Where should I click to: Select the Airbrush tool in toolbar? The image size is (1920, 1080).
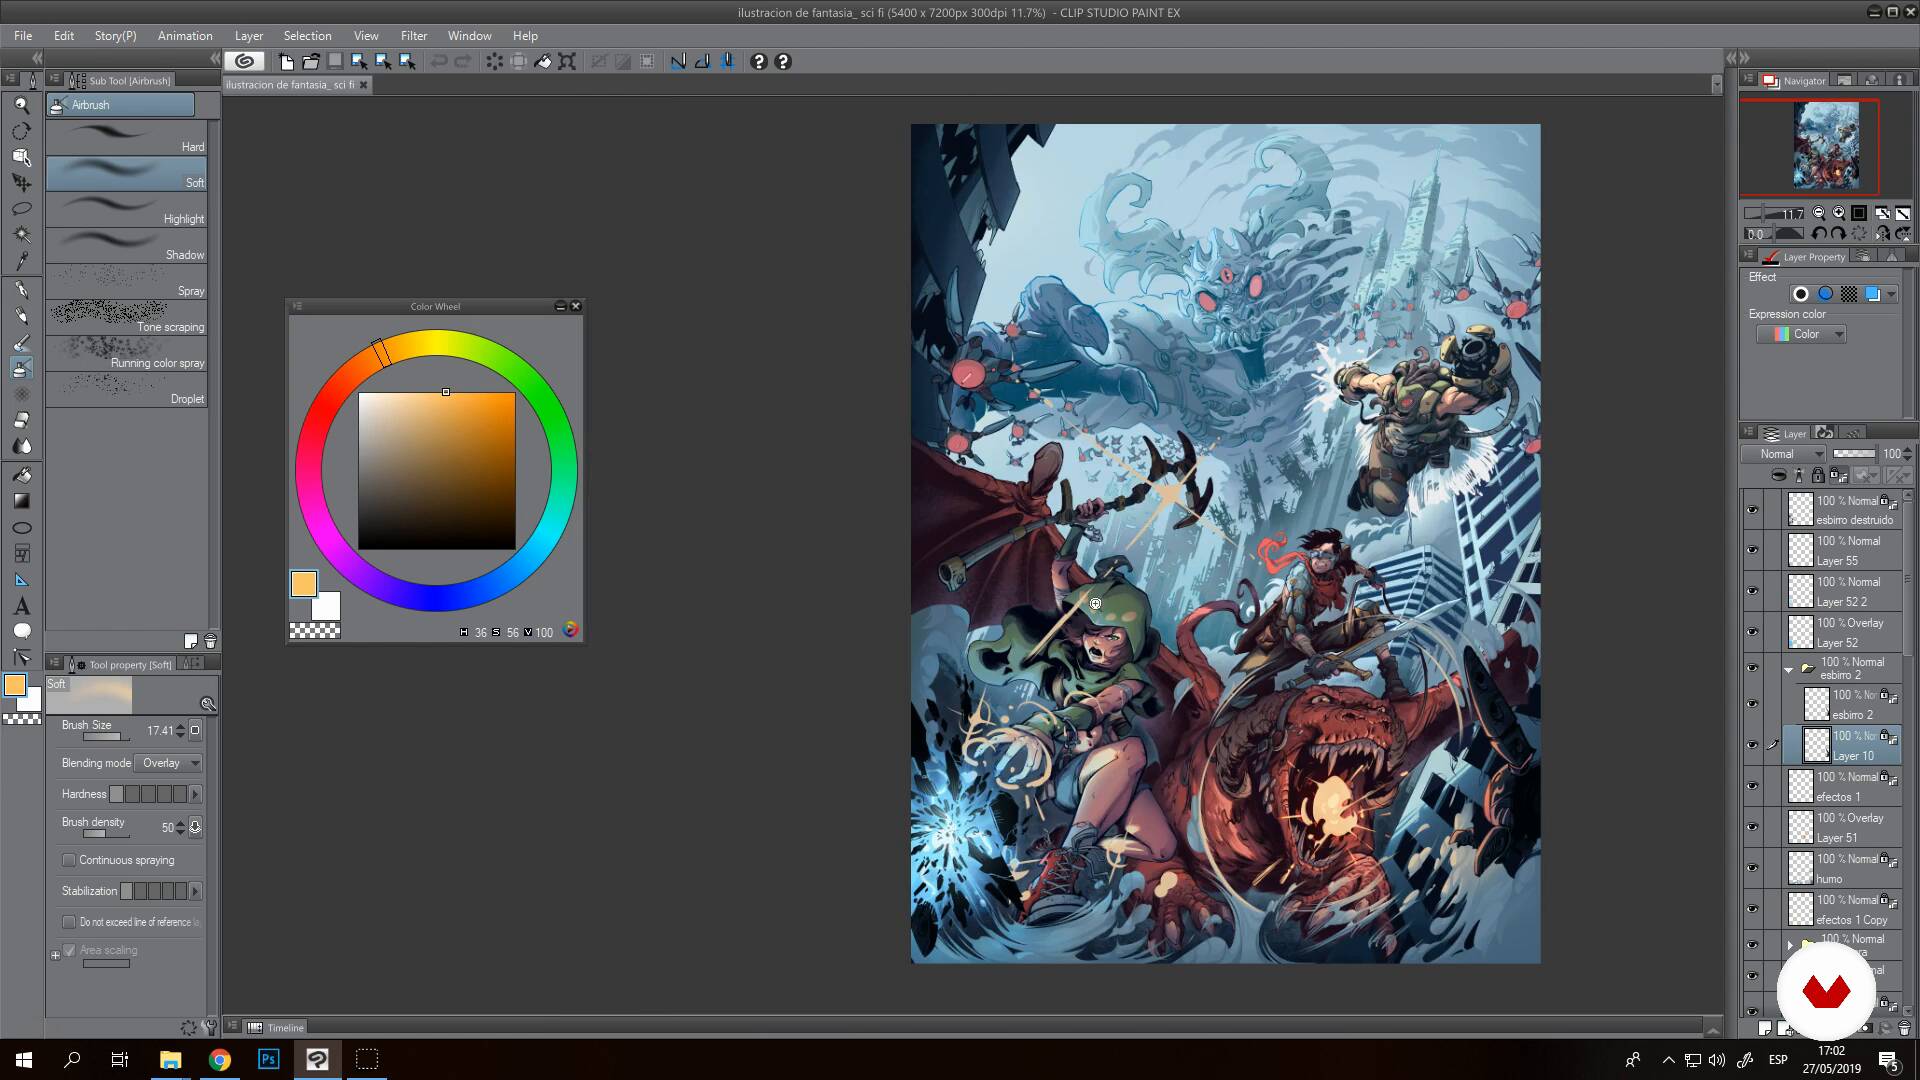21,368
